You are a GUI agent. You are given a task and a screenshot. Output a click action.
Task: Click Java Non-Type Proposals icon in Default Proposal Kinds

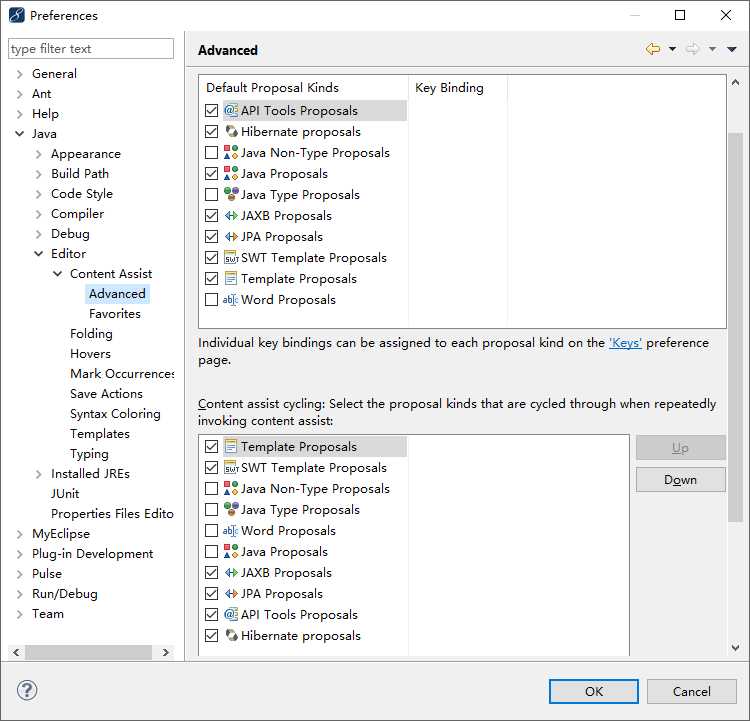coord(231,153)
